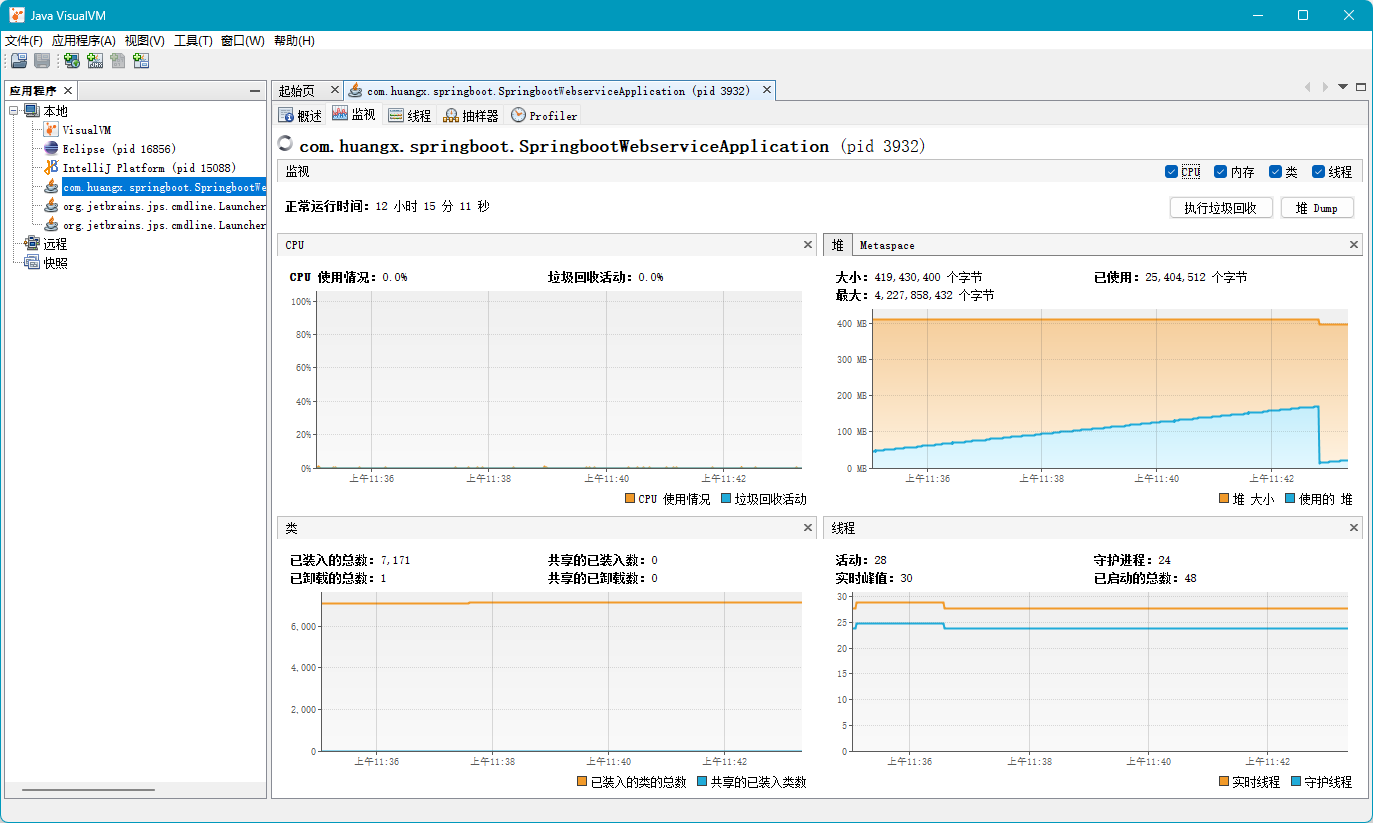
Task: Click the computer icon next to 本地
Action: [32, 111]
